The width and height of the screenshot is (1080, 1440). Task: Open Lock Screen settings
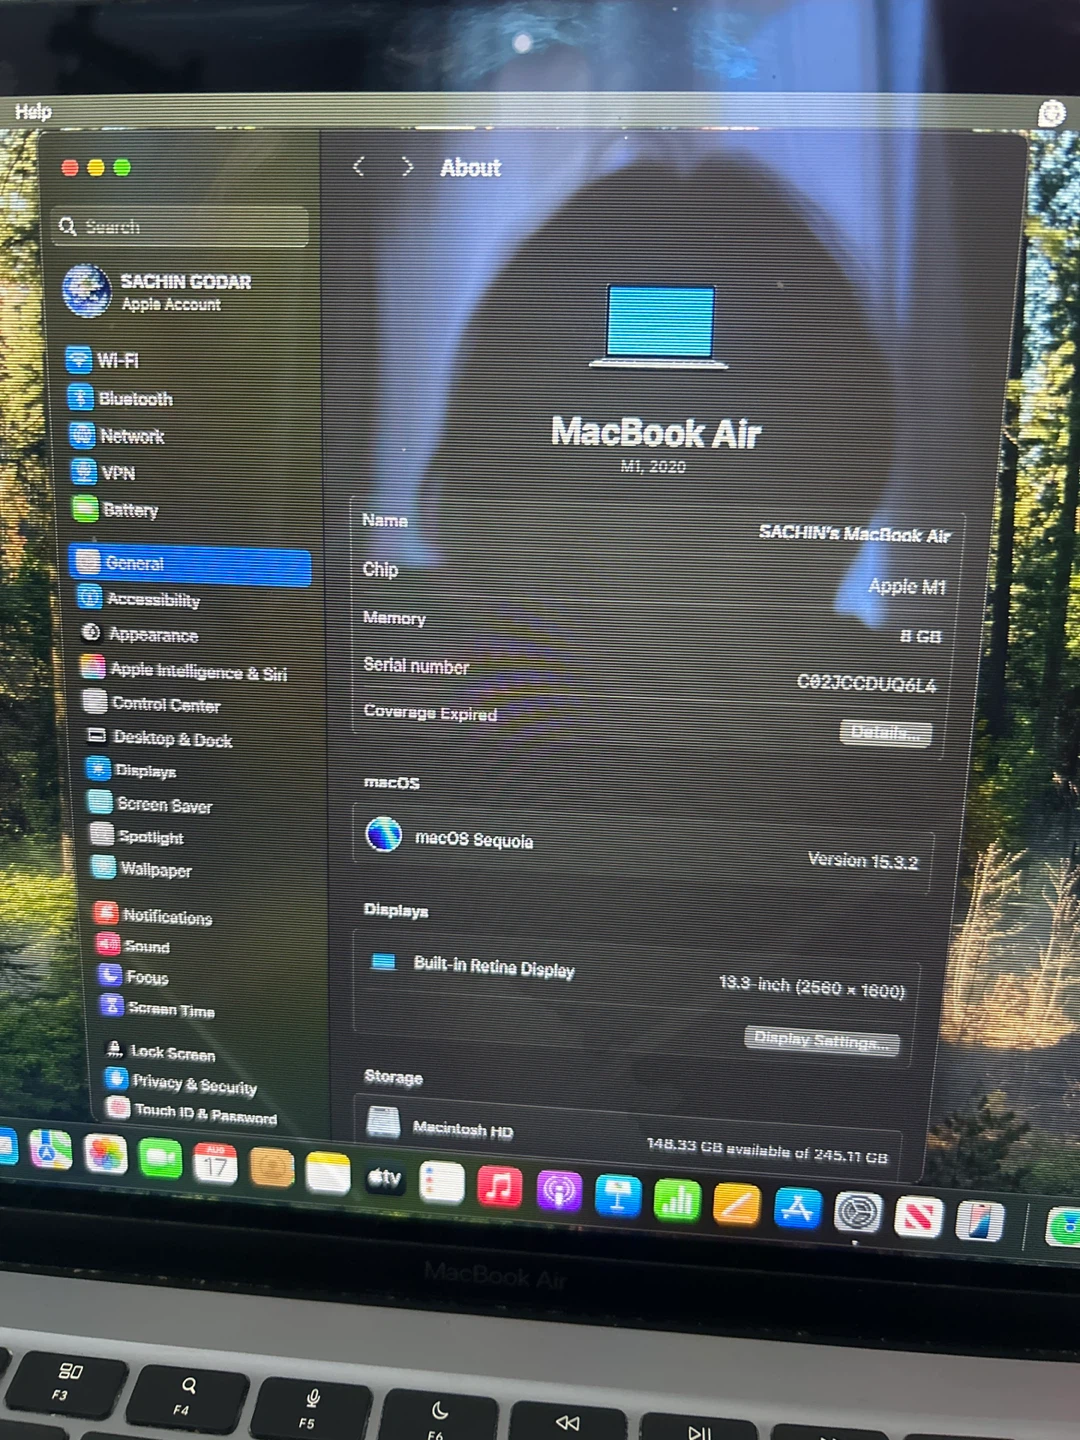[160, 1051]
